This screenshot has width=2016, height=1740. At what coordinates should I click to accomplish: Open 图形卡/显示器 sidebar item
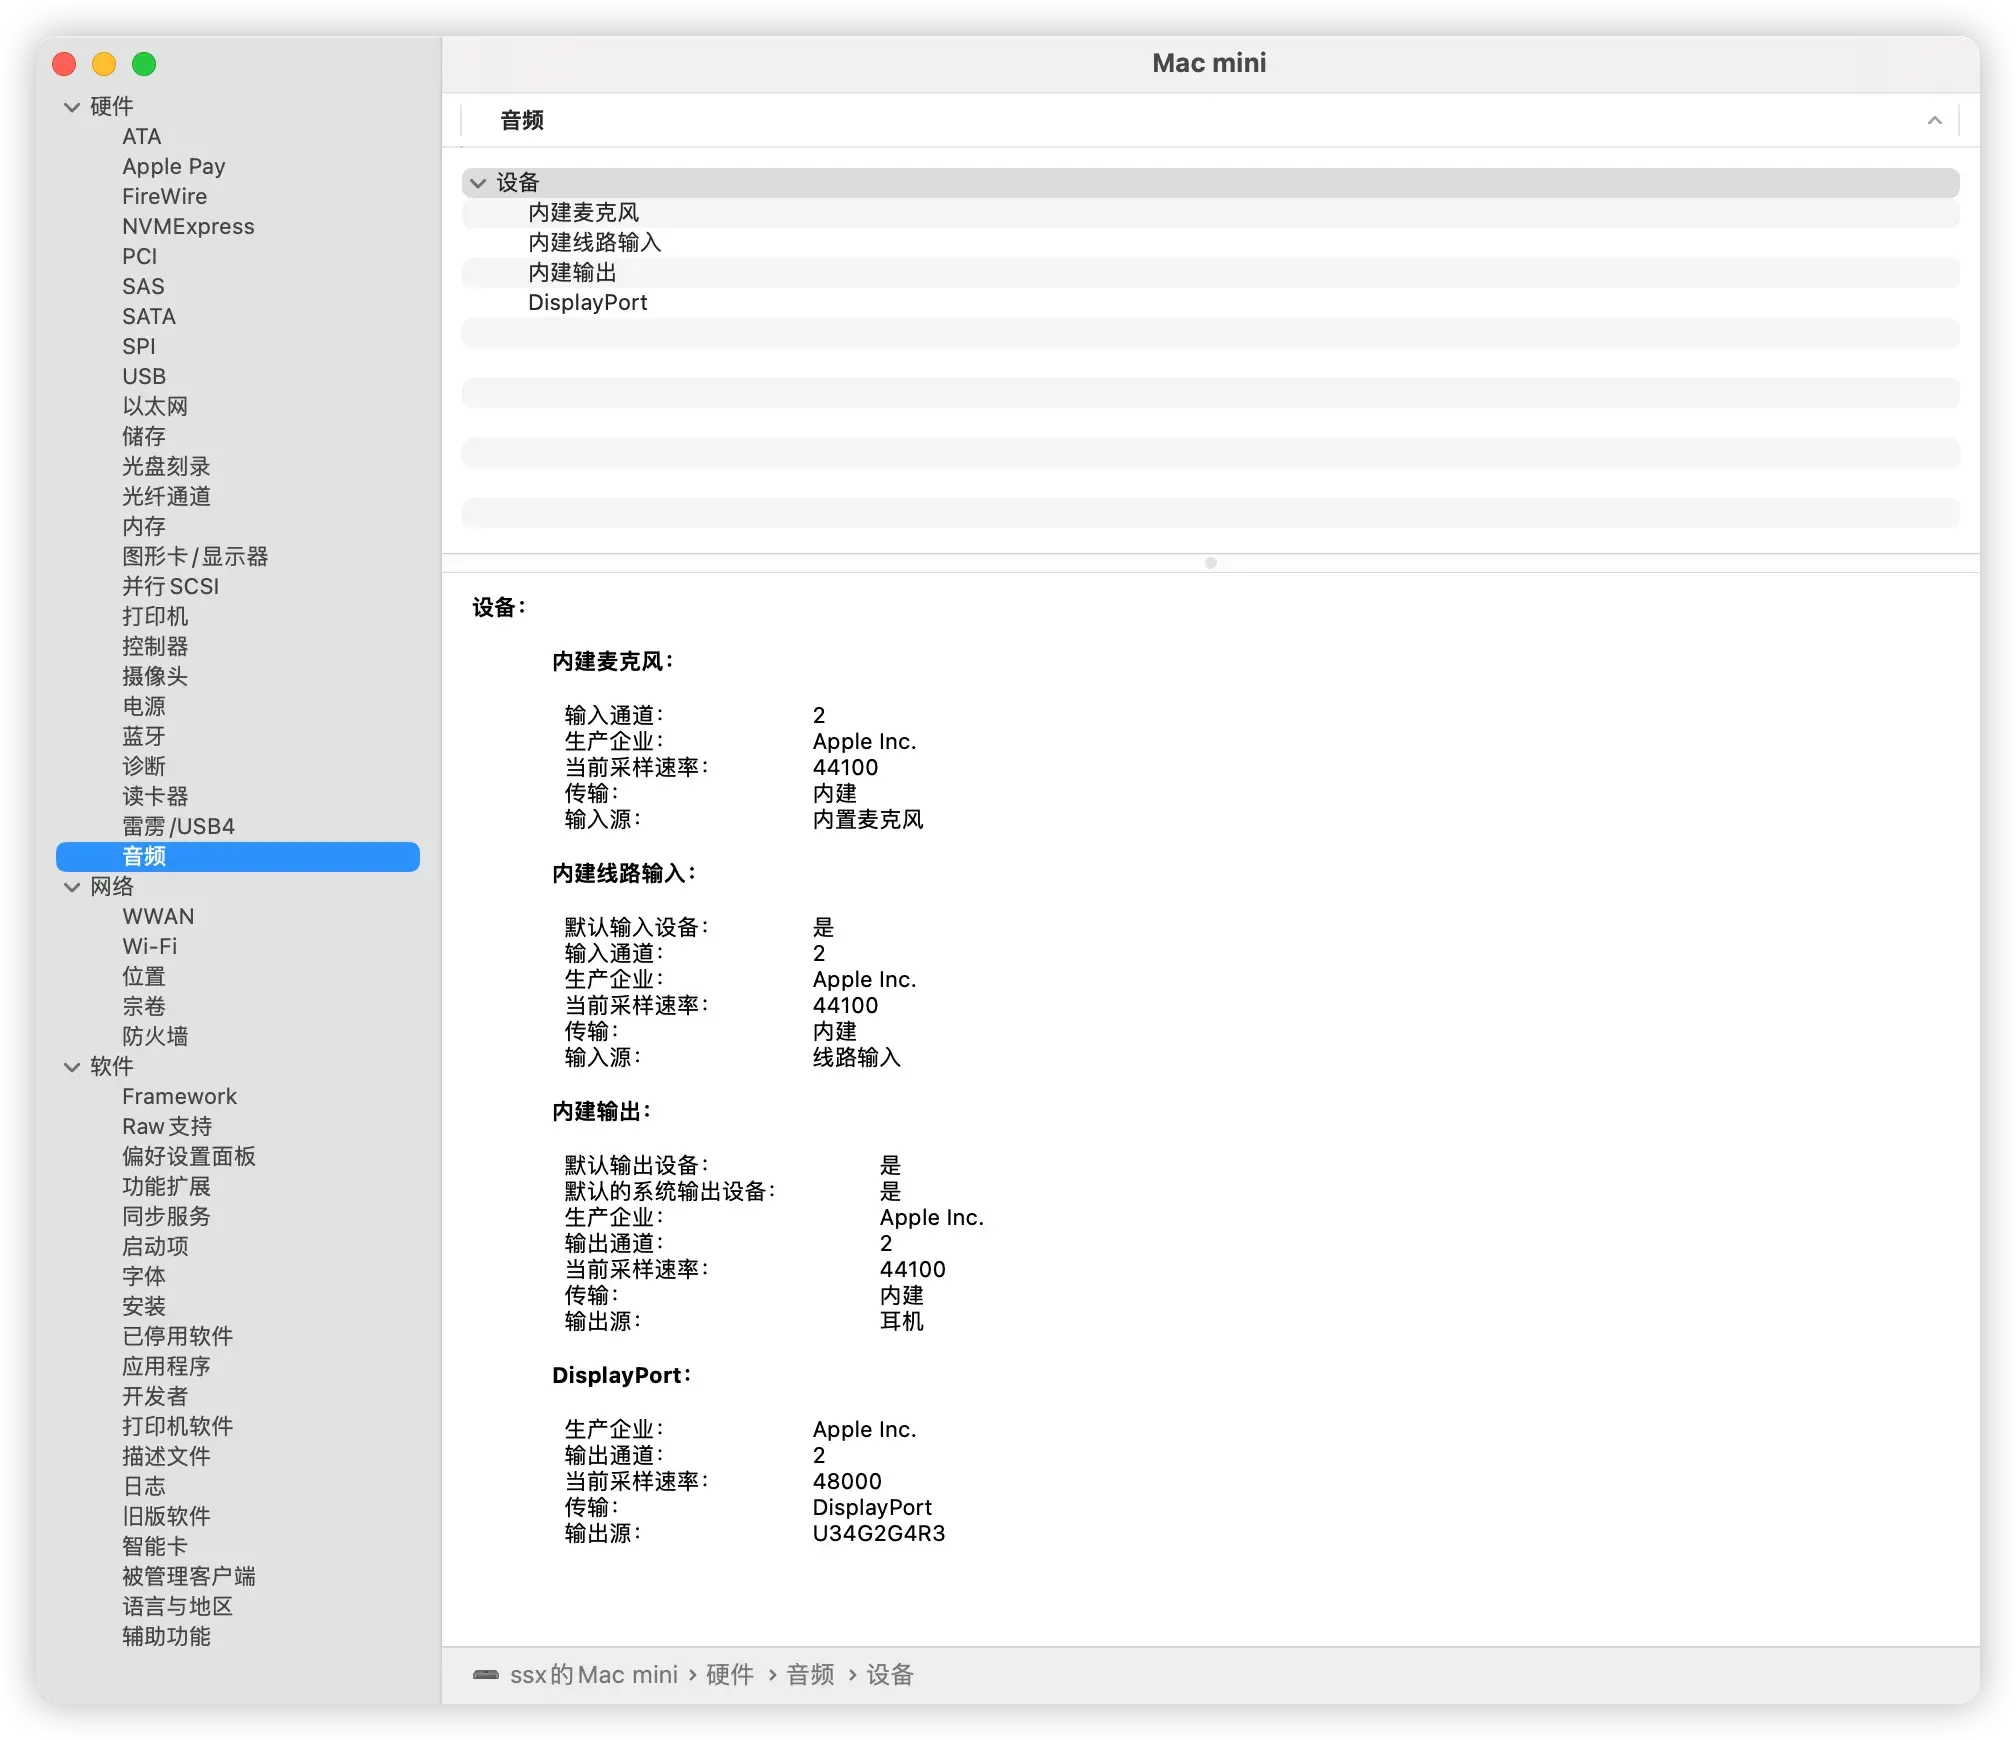point(195,557)
